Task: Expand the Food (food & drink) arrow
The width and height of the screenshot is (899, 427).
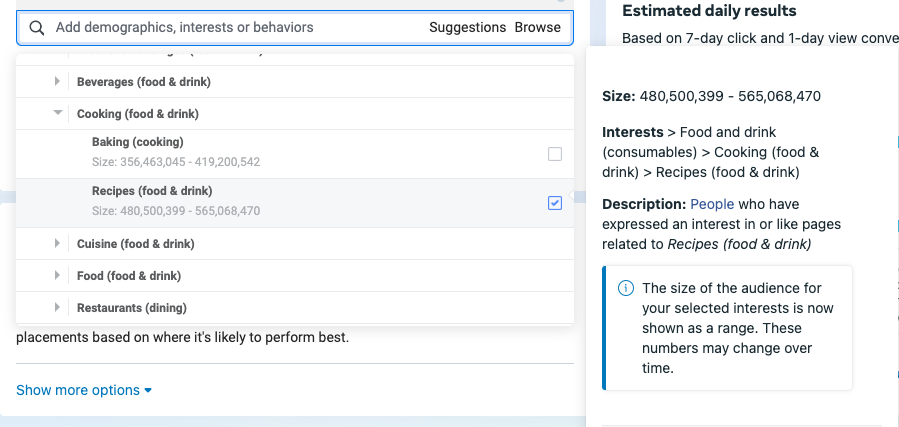Action: tap(58, 276)
